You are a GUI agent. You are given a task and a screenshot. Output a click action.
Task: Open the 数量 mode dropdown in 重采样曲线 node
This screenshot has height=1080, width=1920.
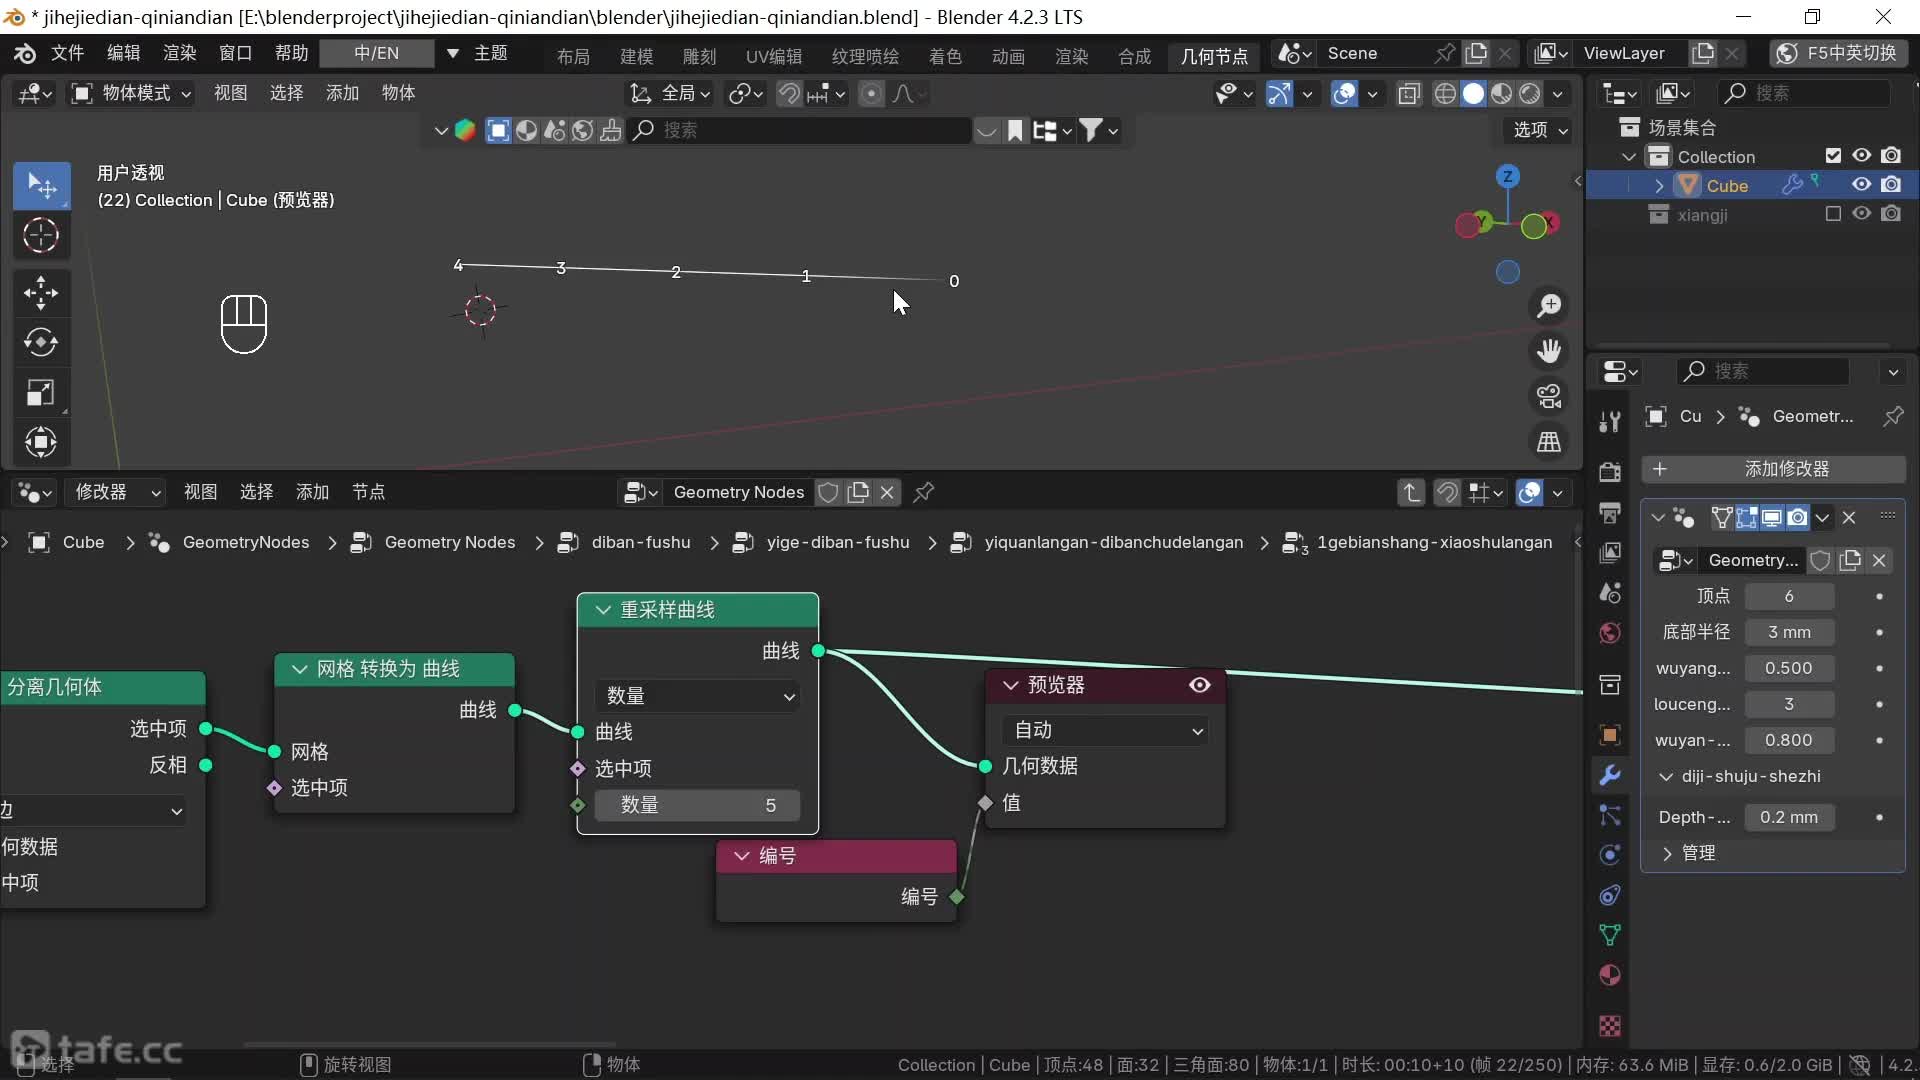coord(699,696)
